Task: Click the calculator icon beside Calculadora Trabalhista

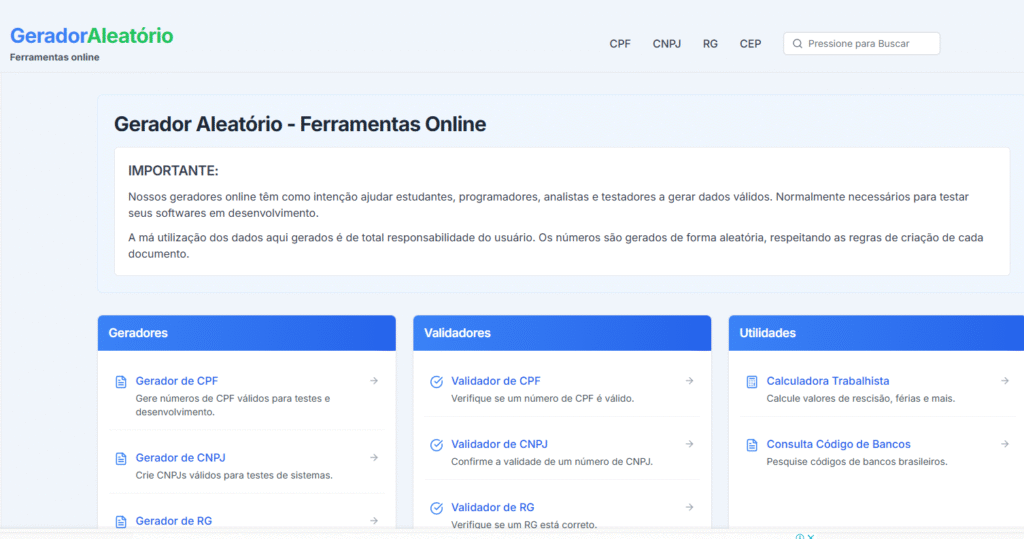Action: pos(752,381)
